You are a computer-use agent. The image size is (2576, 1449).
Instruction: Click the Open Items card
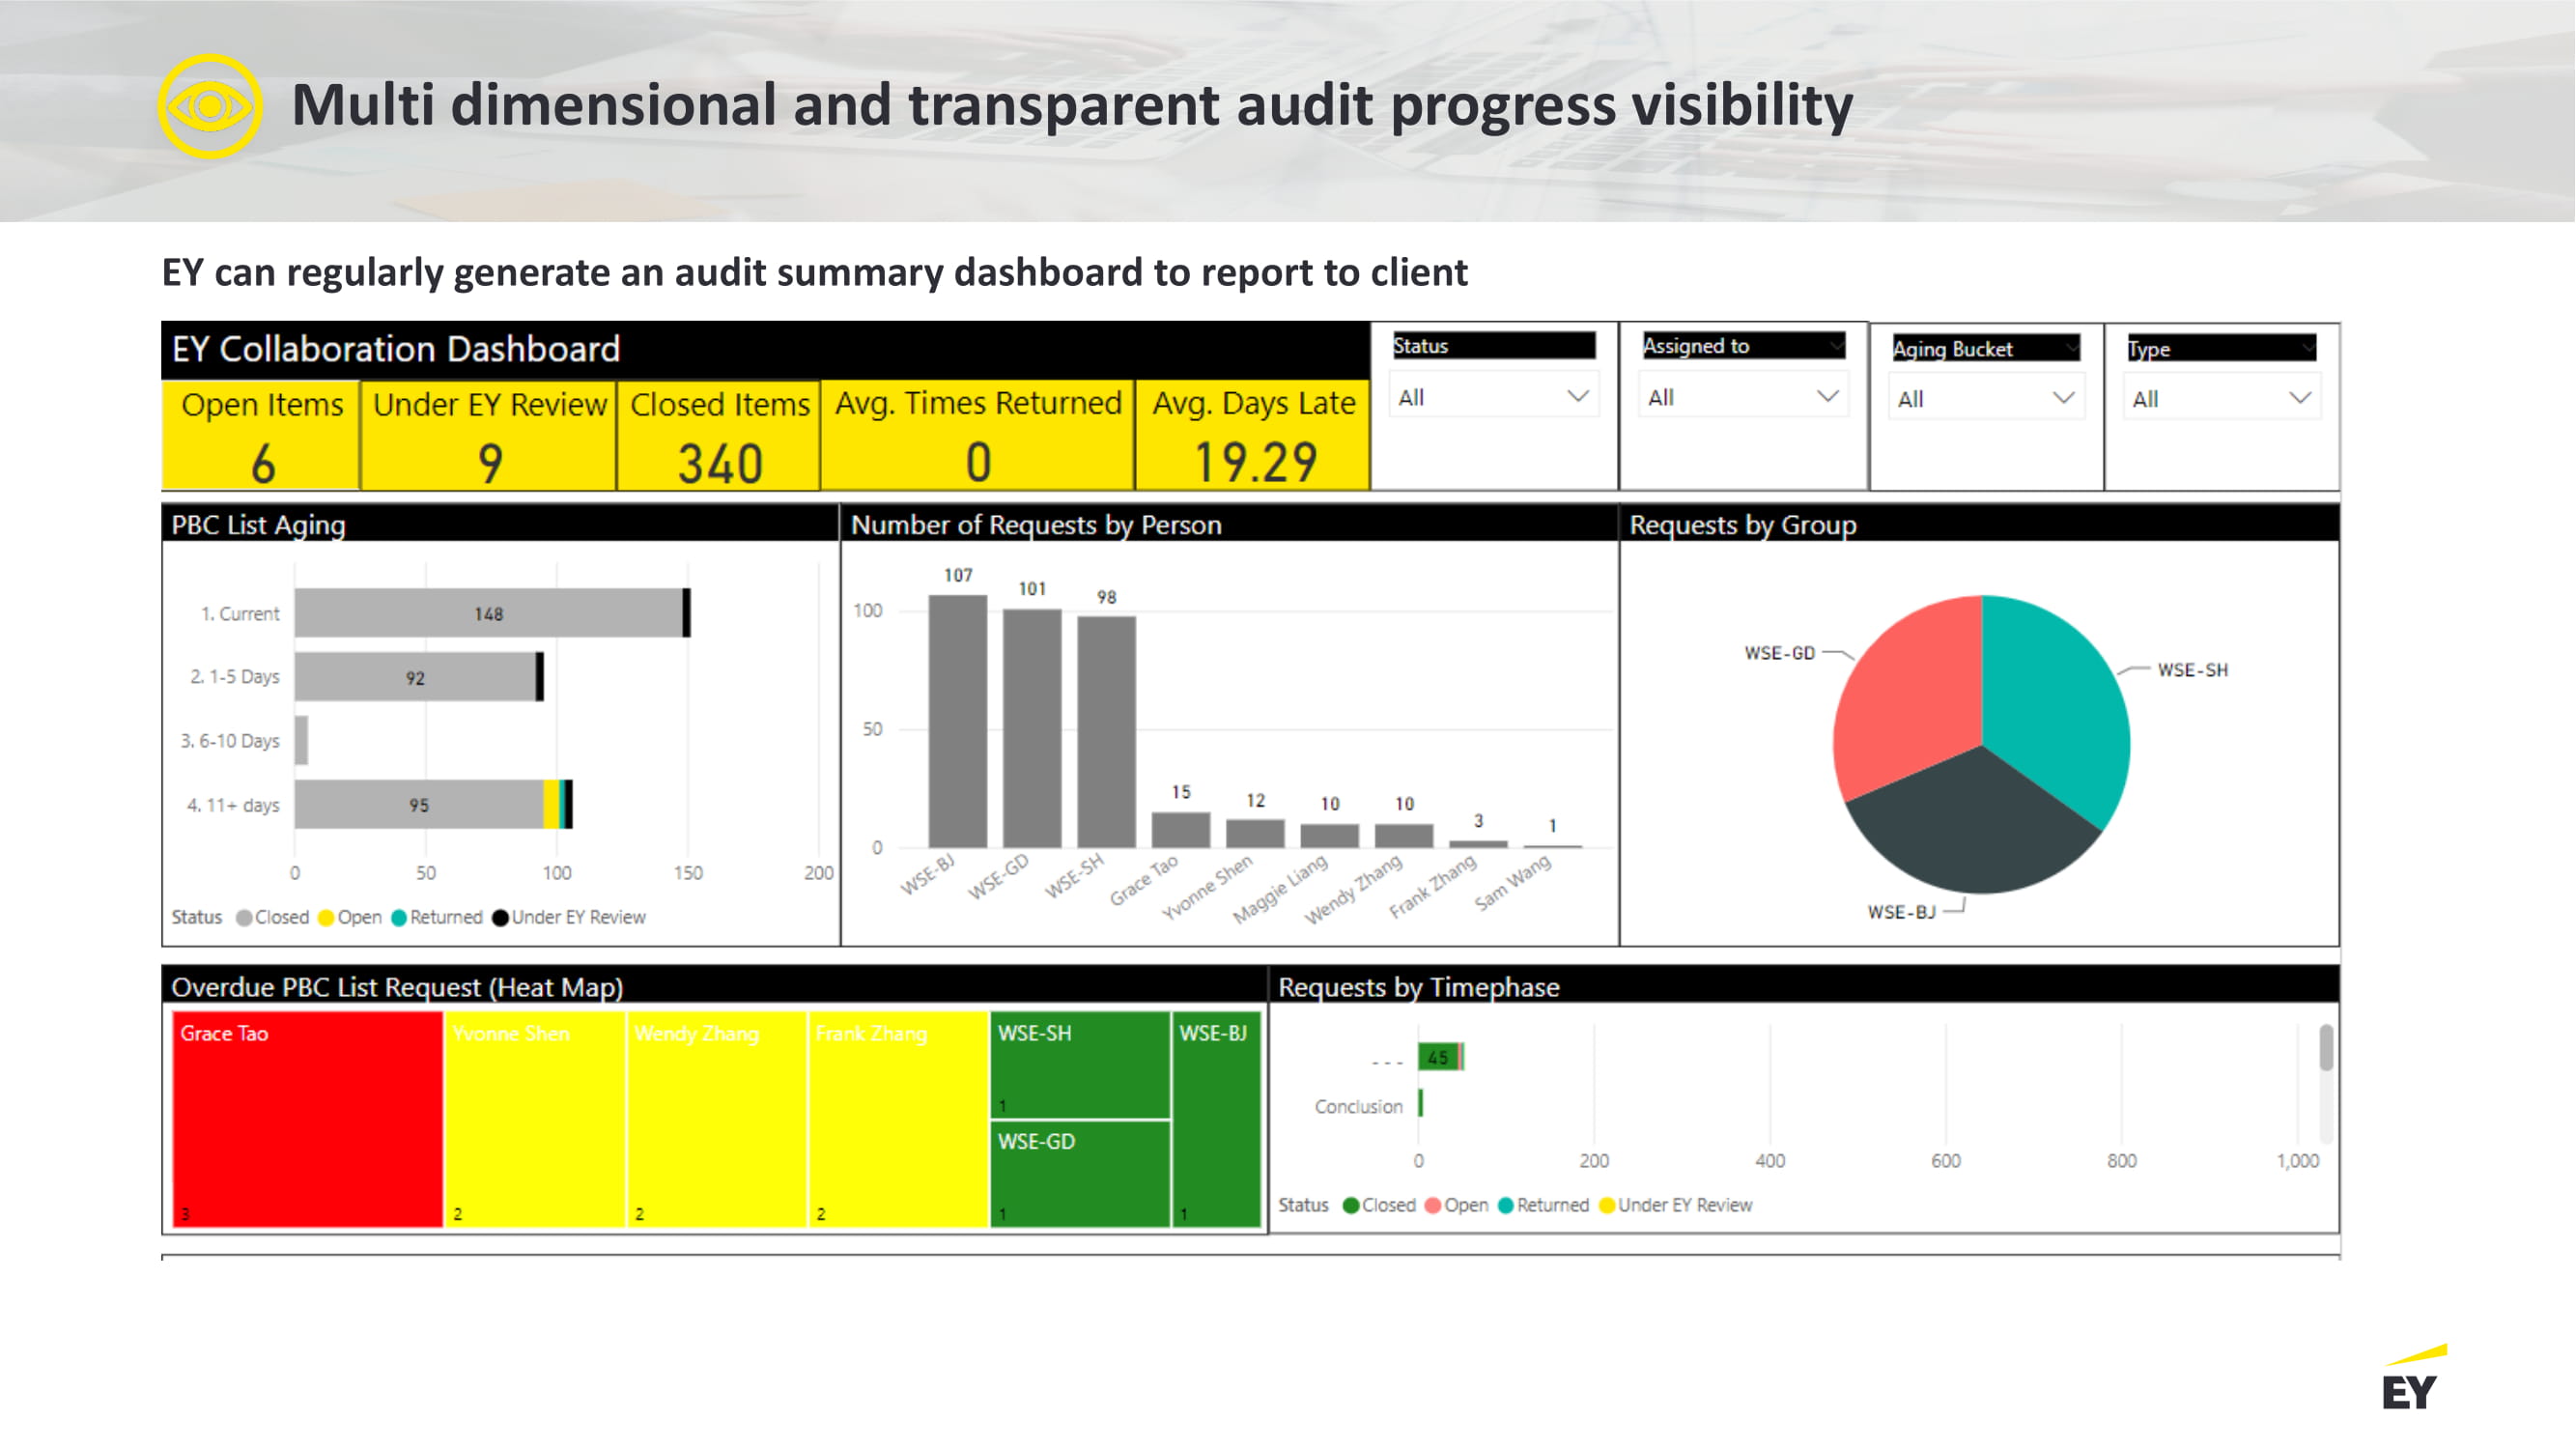(x=261, y=435)
